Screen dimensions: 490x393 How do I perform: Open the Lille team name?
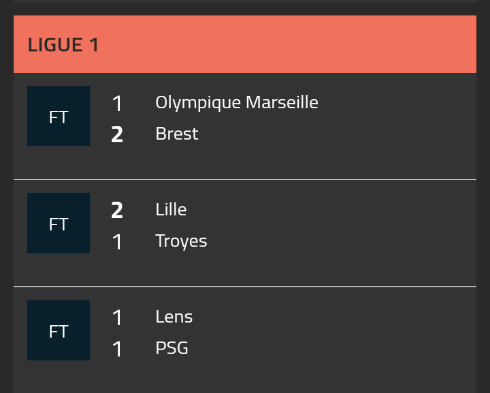(171, 210)
